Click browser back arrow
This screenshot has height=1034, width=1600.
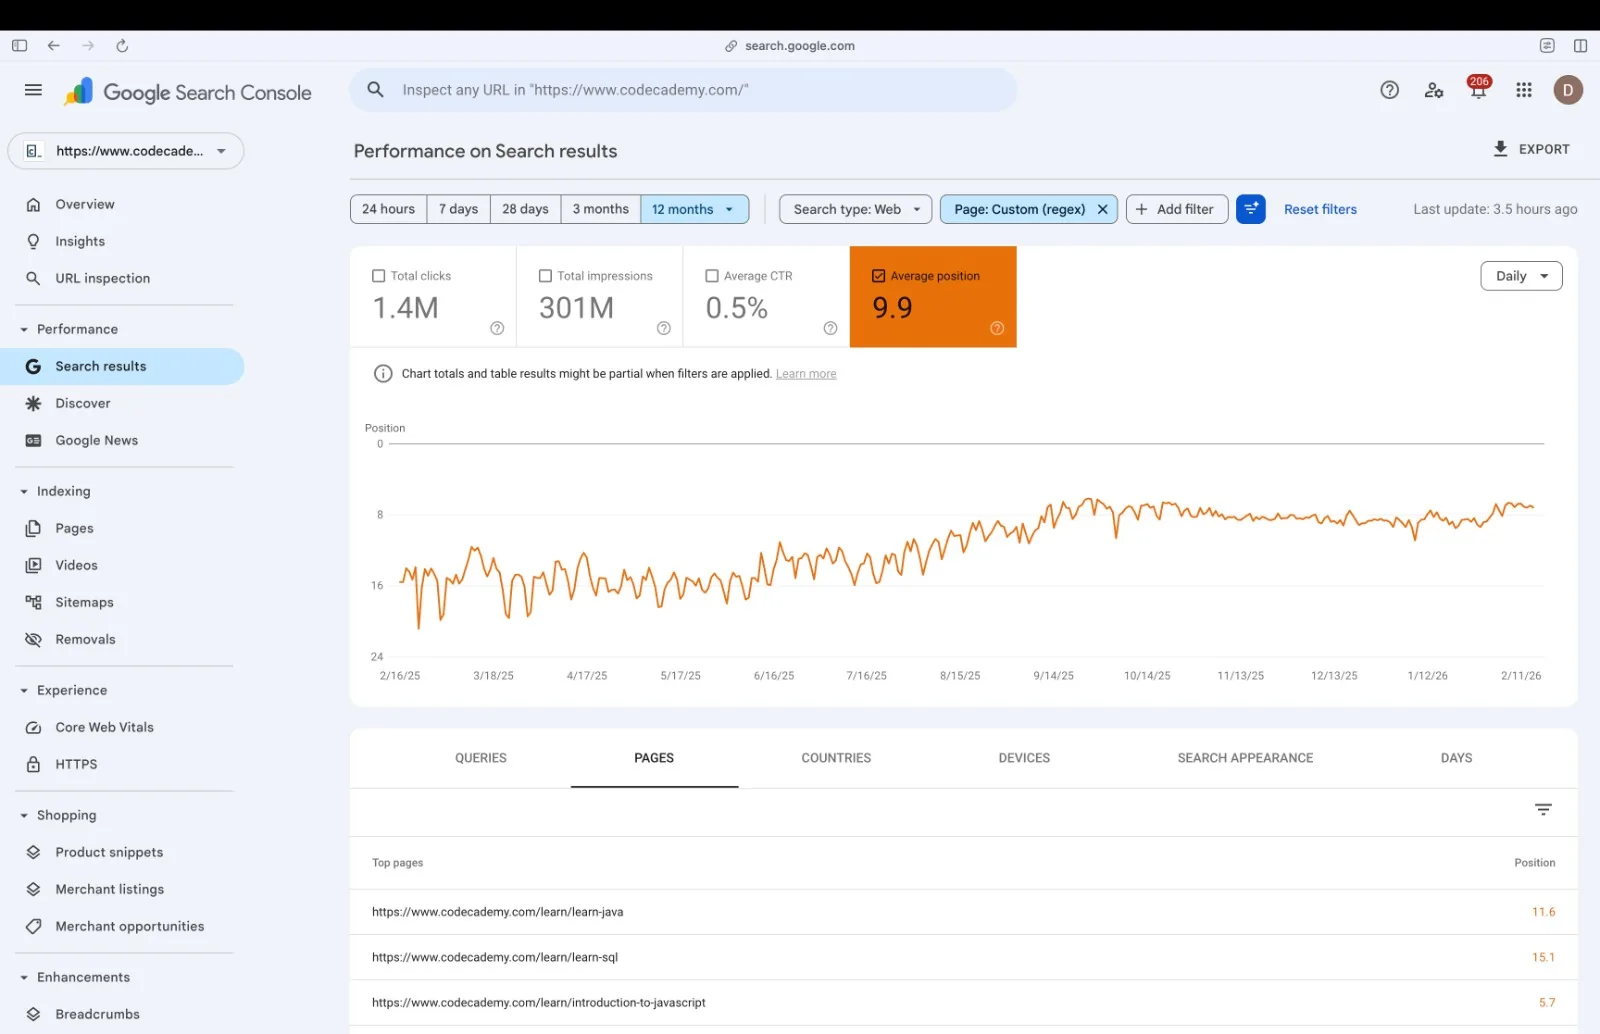[x=54, y=46]
